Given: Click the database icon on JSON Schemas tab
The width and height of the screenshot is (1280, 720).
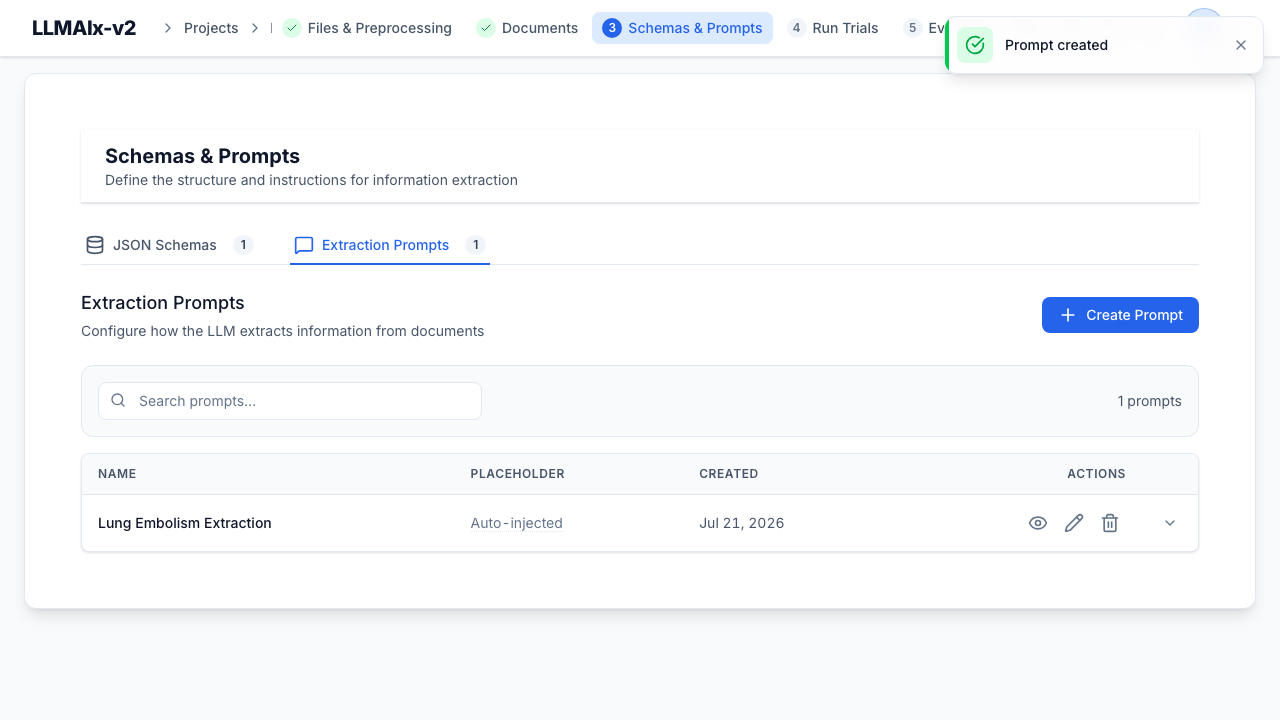Looking at the screenshot, I should [95, 245].
